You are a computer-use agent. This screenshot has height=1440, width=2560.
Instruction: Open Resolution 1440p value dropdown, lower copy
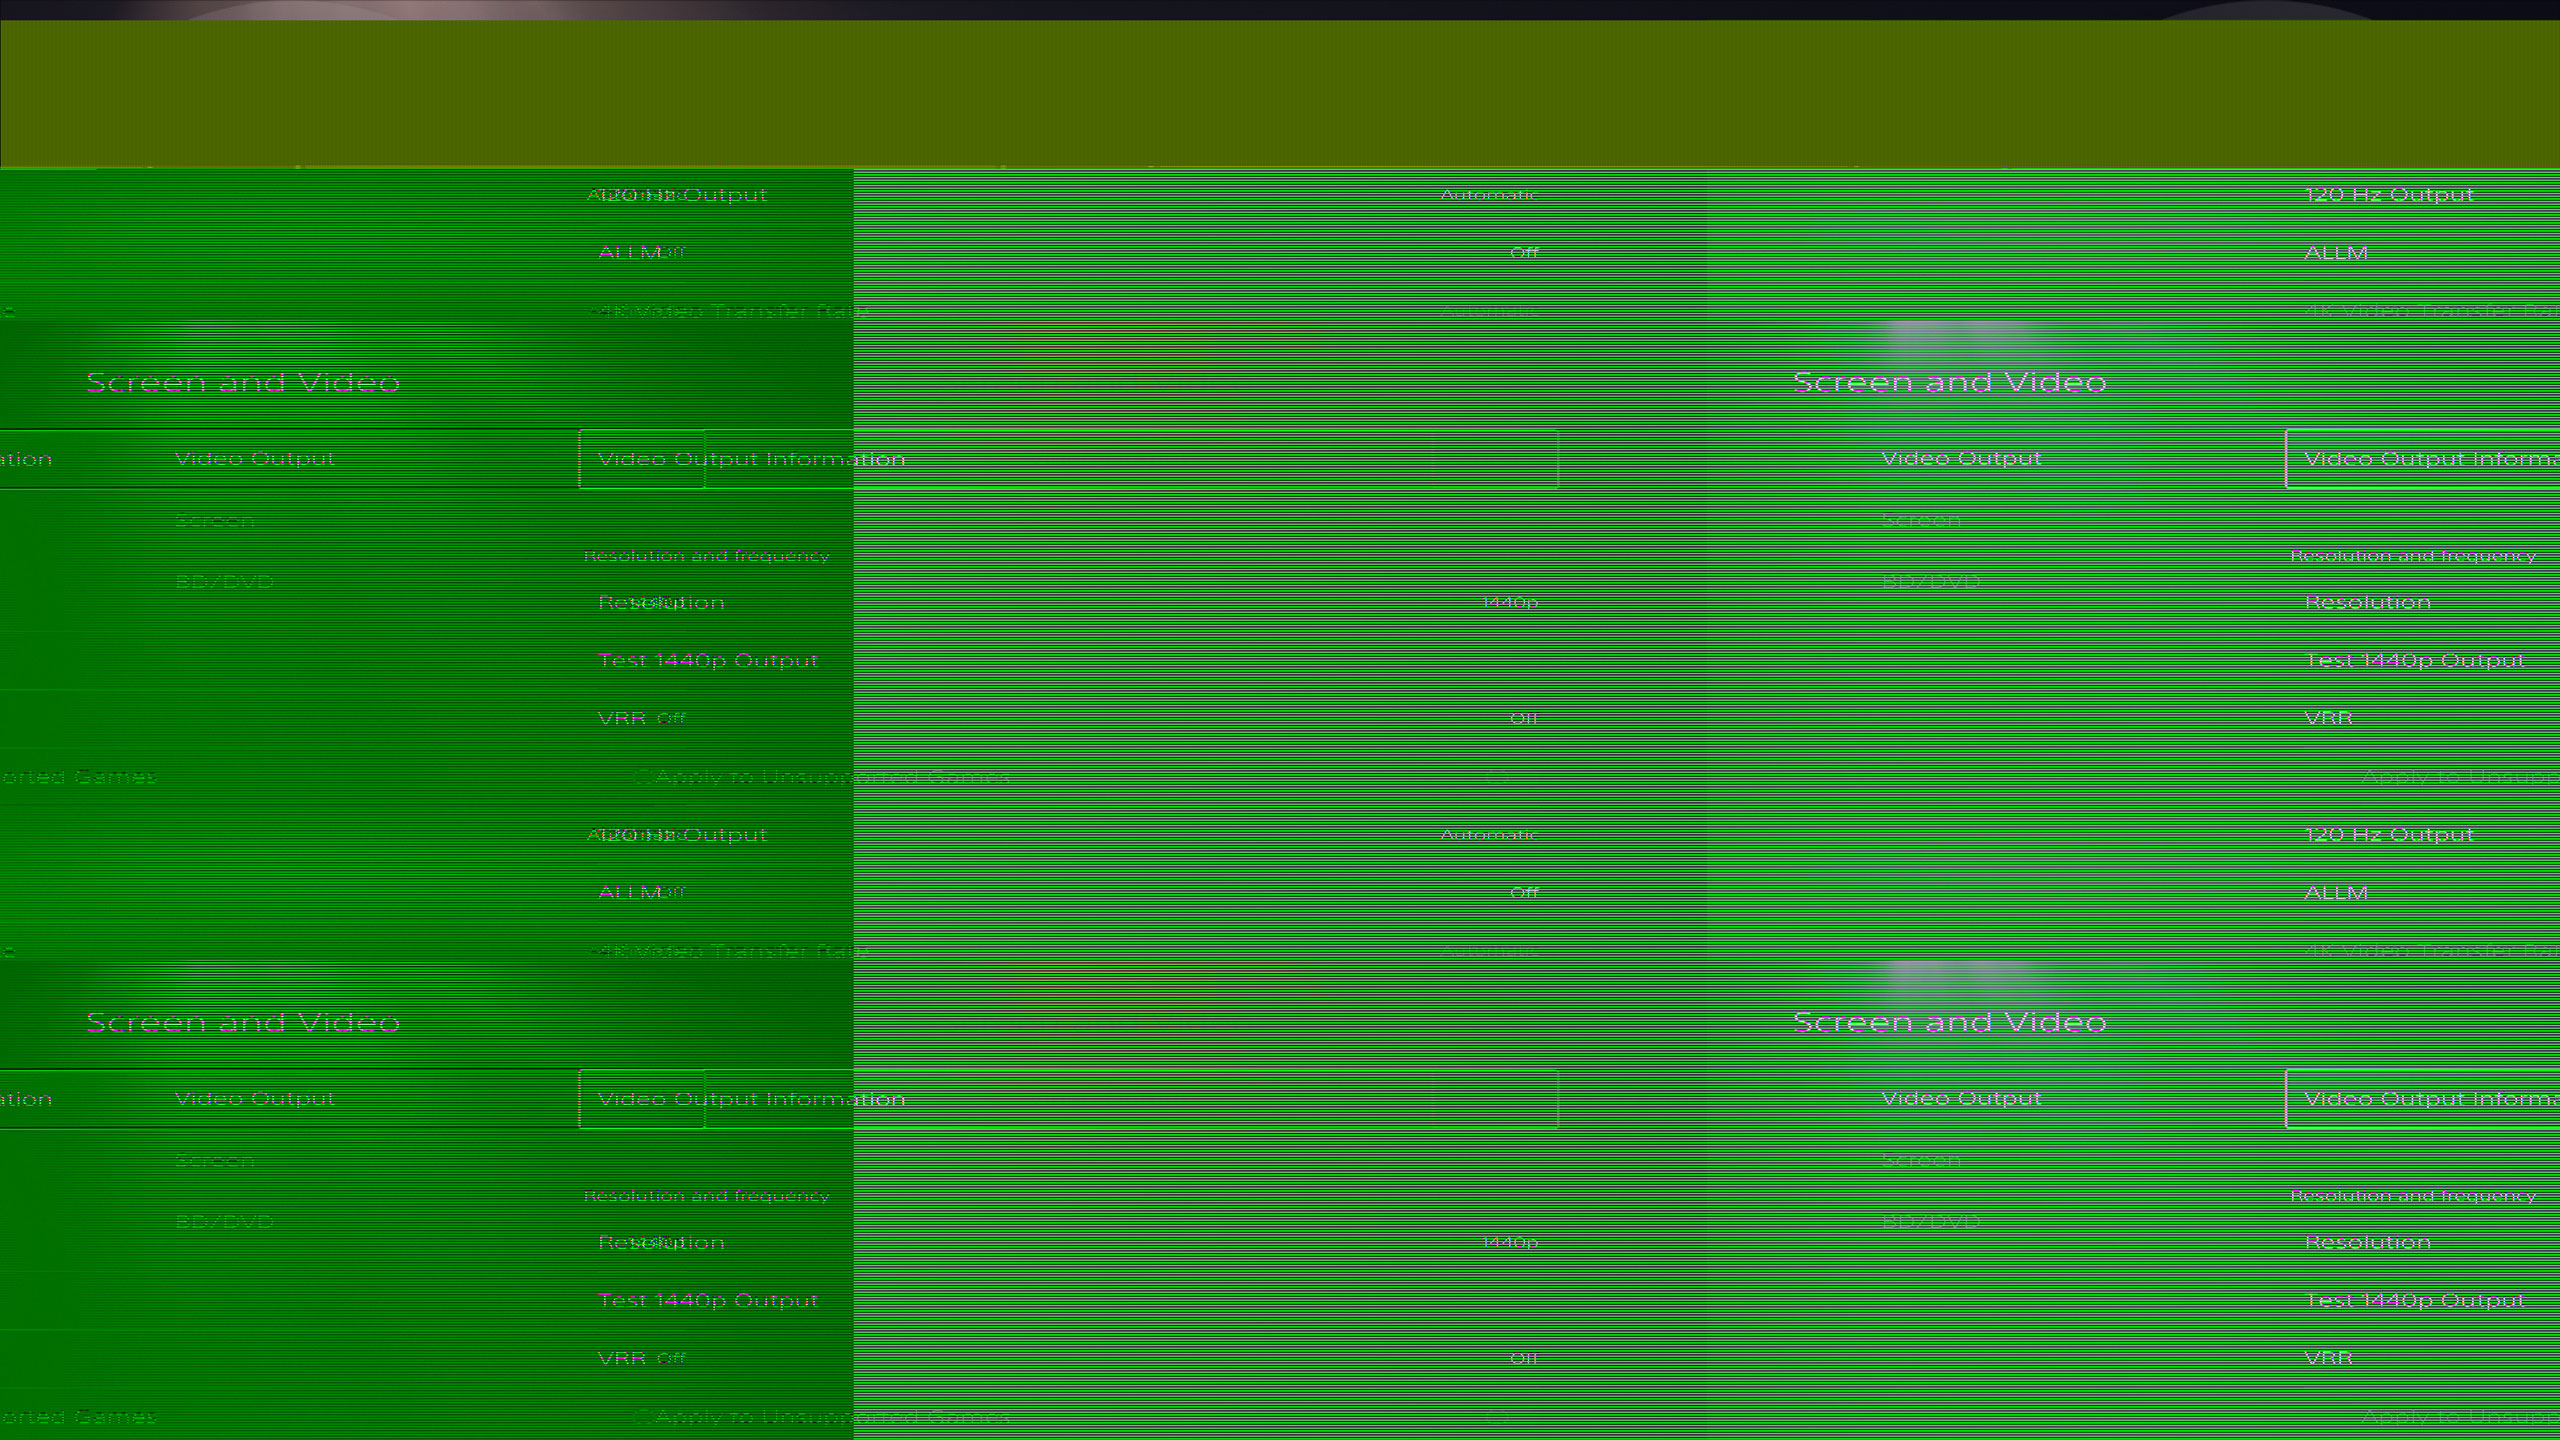[1509, 1243]
